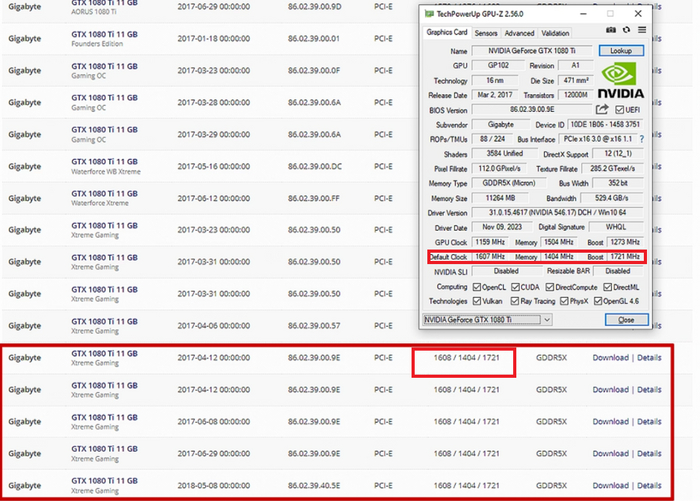Click the GPU-Z title bar app icon
Viewport: 700px width, 501px height.
[429, 14]
